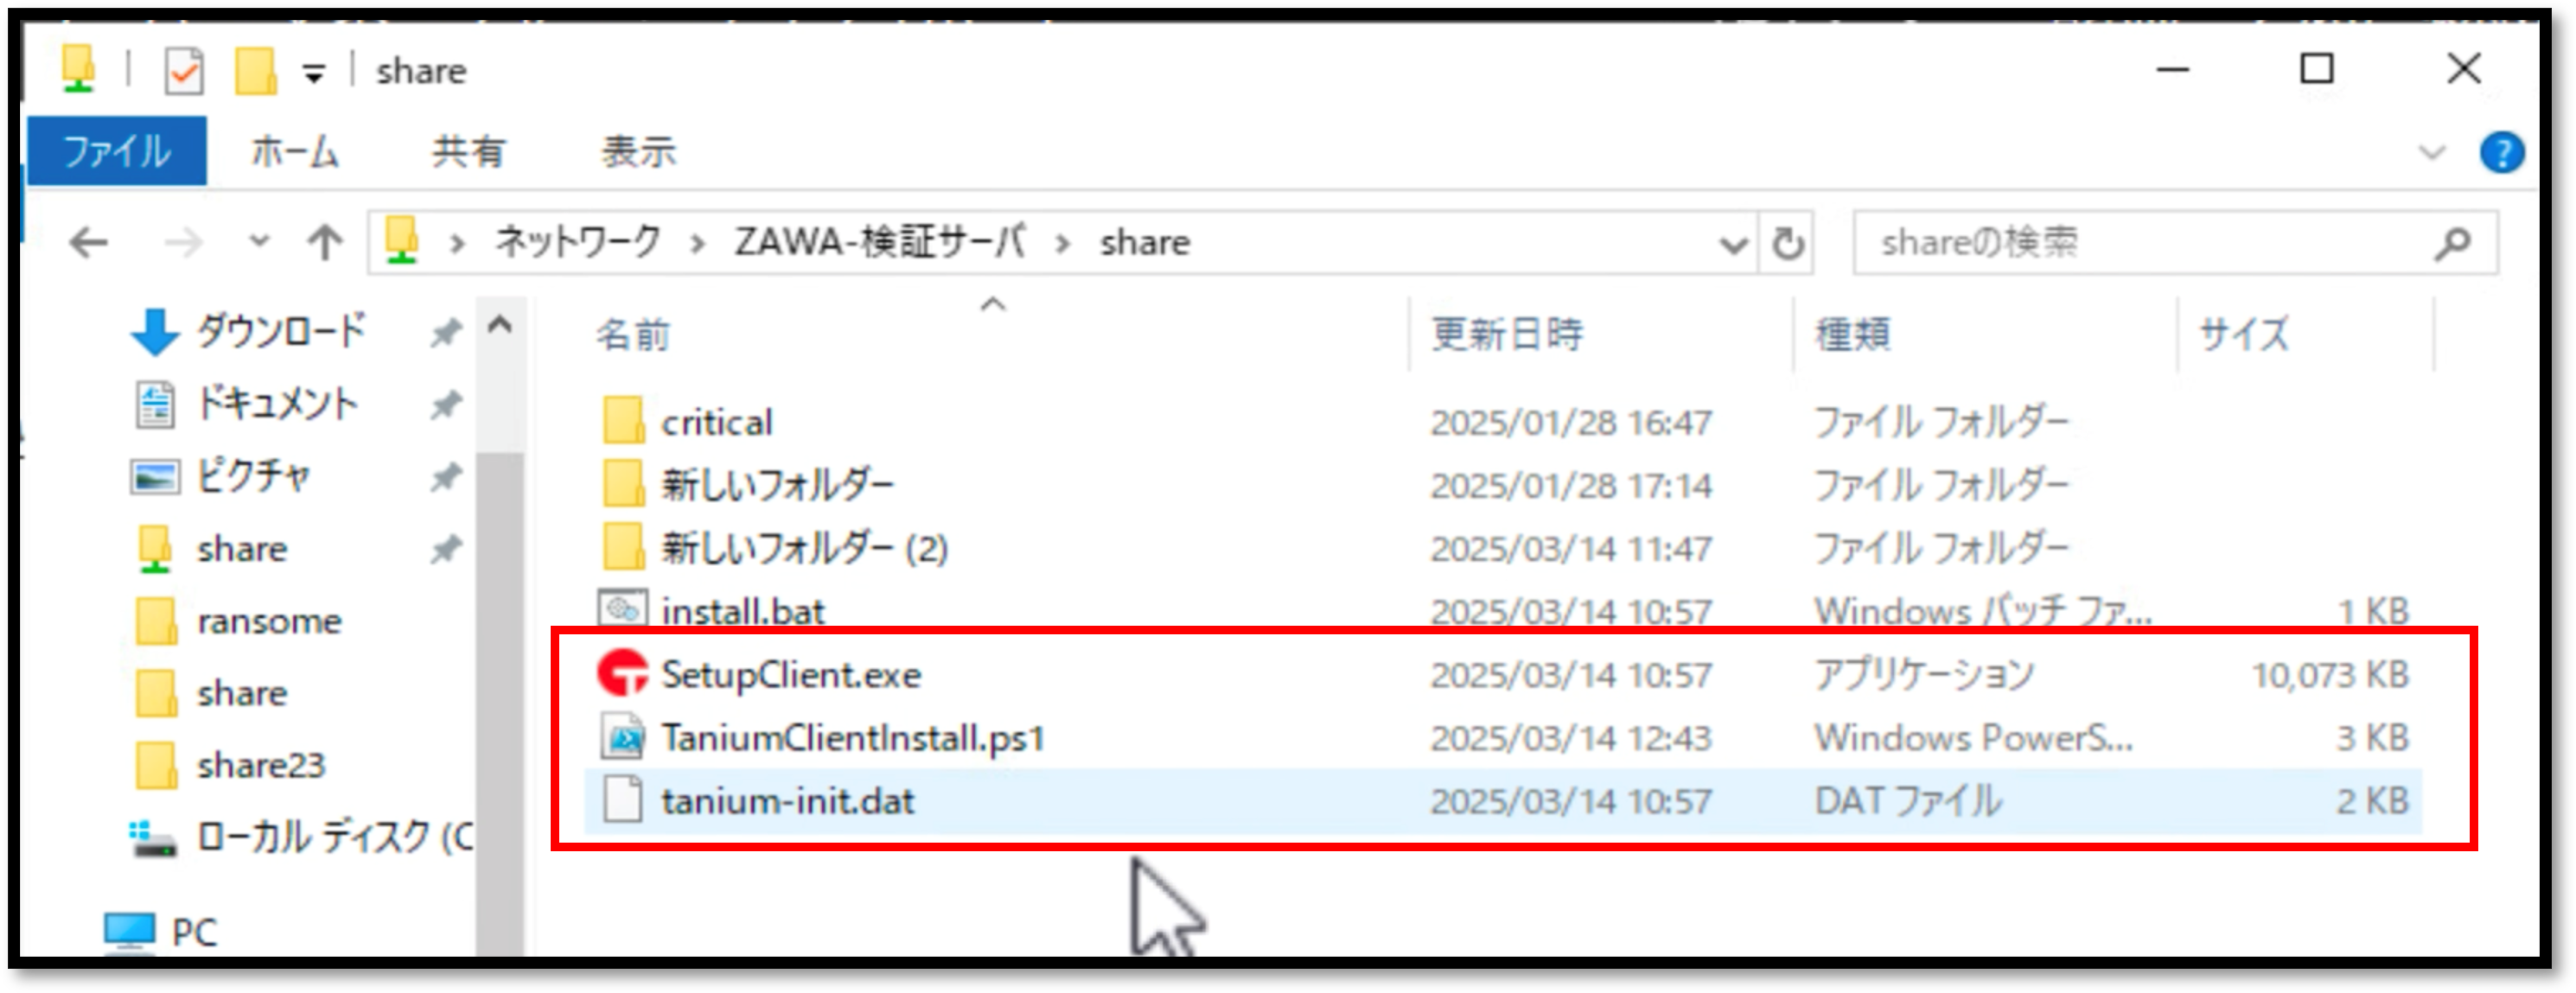Click the network folder icon in title bar
The height and width of the screenshot is (993, 2576).
point(78,69)
